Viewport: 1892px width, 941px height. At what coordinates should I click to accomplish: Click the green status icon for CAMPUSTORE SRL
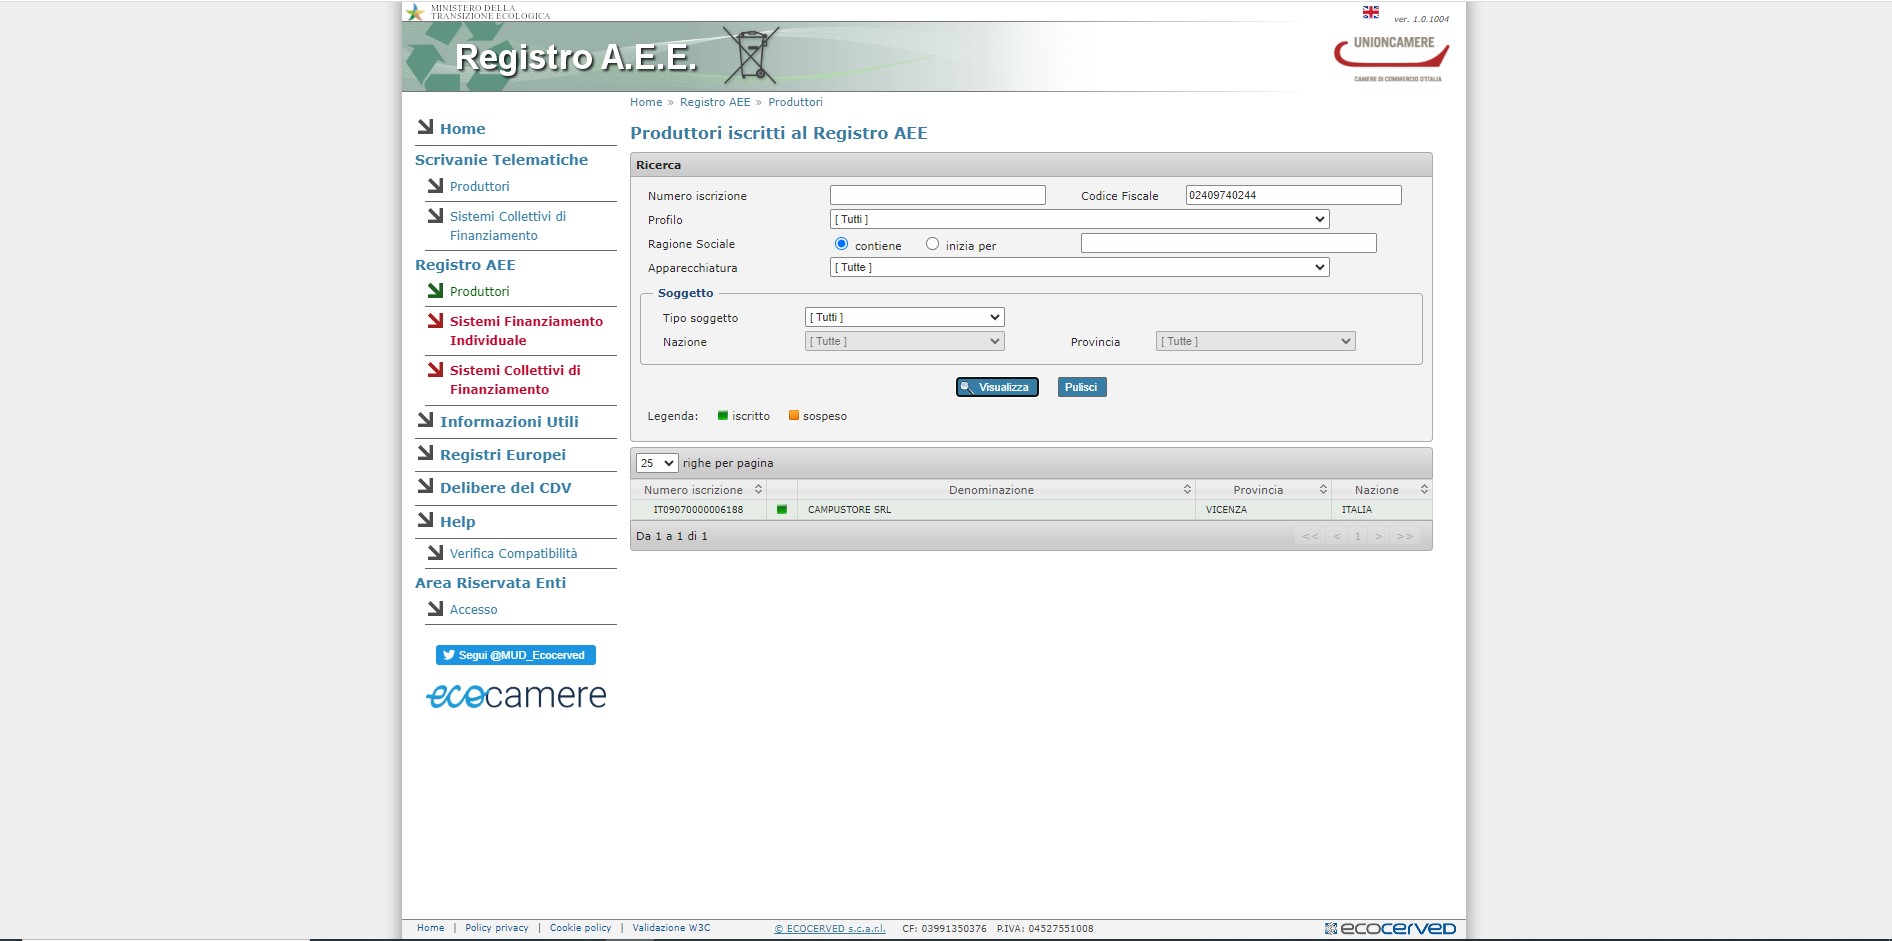point(782,510)
